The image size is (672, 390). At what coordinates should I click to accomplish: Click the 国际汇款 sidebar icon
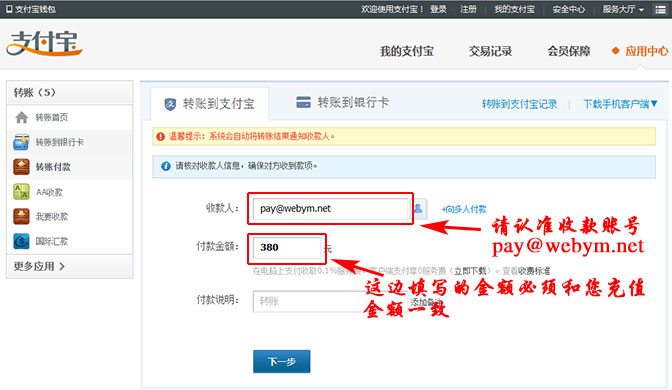[x=21, y=241]
